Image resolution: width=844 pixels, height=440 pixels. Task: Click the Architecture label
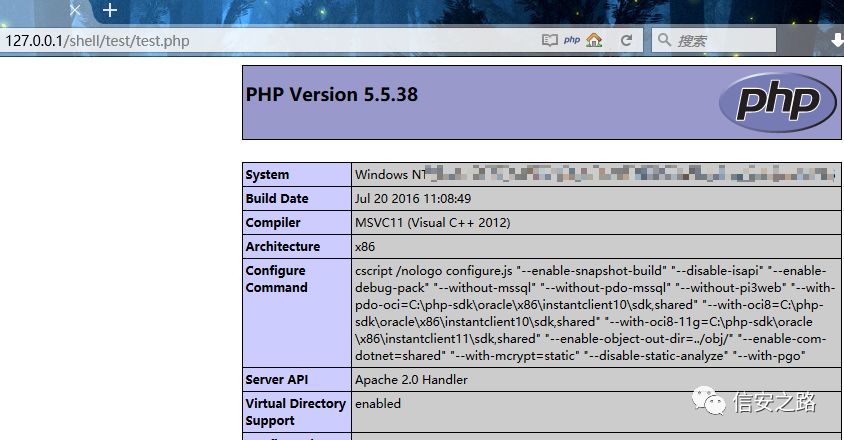tap(283, 246)
